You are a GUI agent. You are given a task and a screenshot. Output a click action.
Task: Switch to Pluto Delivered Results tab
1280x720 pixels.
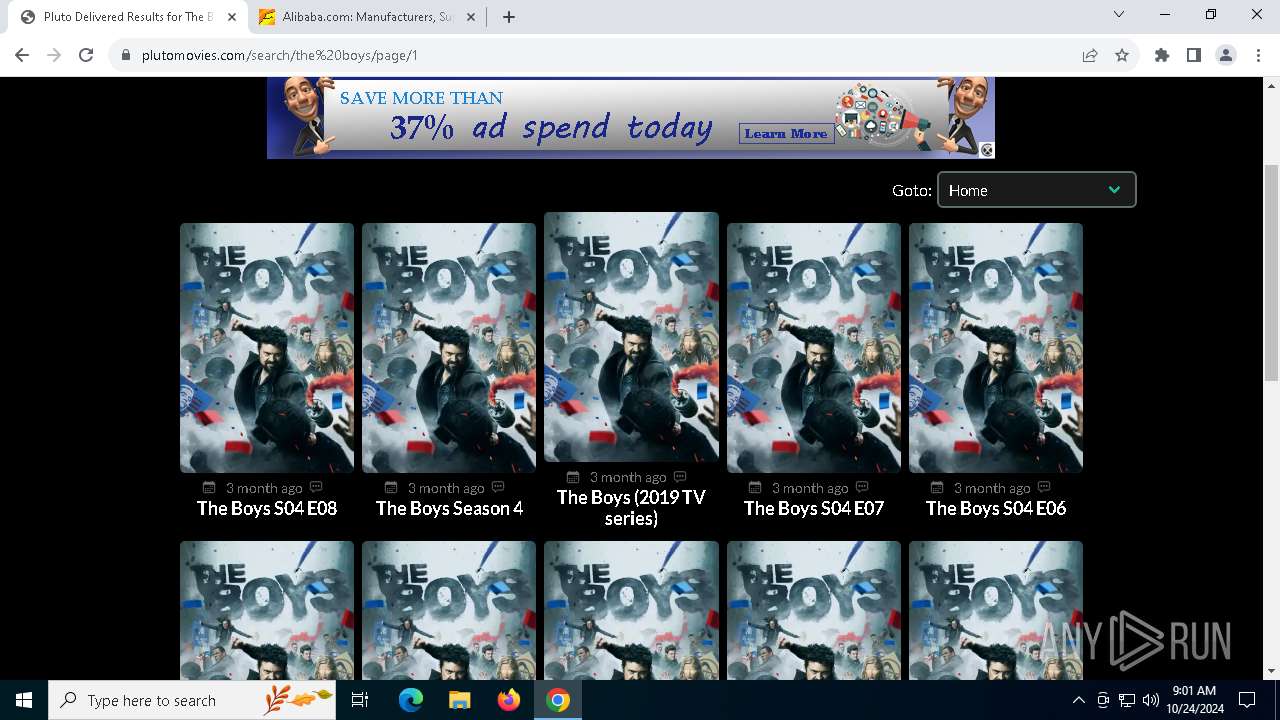(128, 17)
